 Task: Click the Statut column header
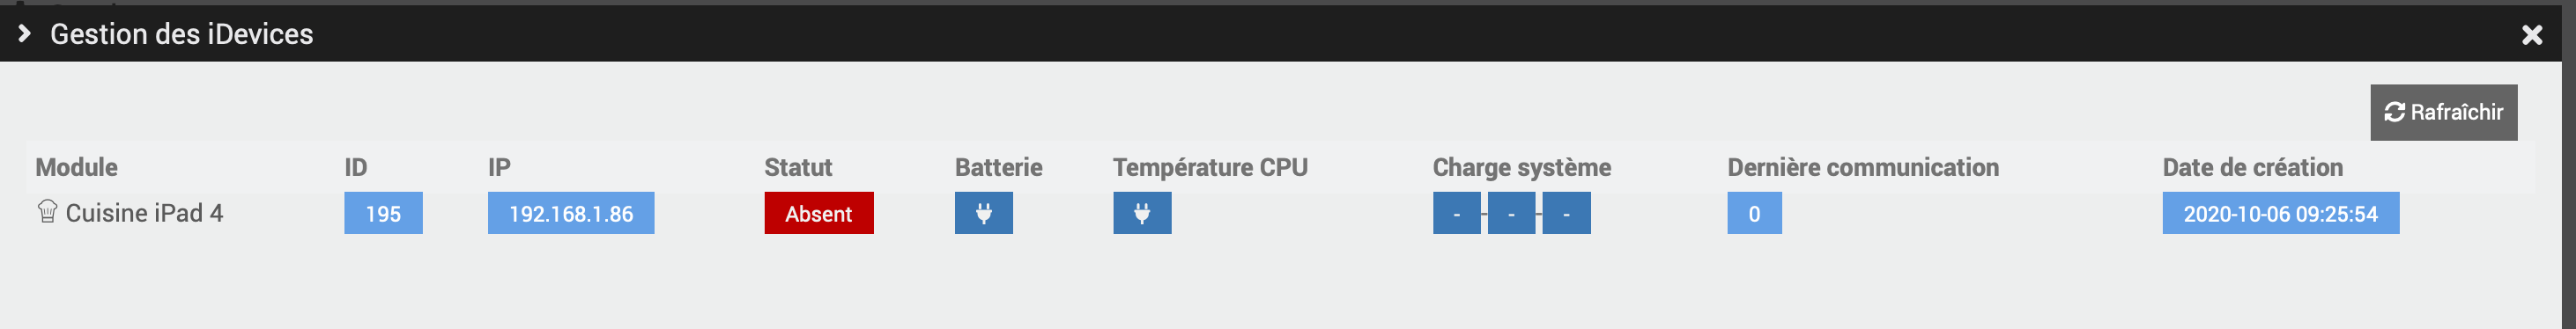pos(798,167)
